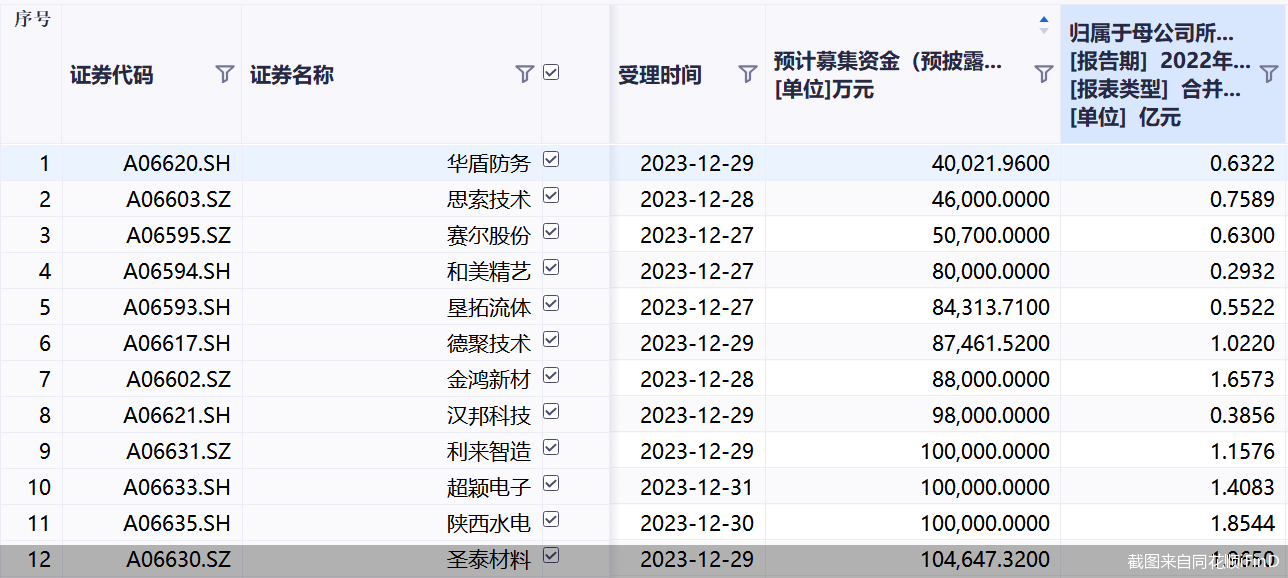Viewport: 1288px width, 578px height.
Task: Uncheck the 赛尔股份 row checkbox
Action: 551,232
